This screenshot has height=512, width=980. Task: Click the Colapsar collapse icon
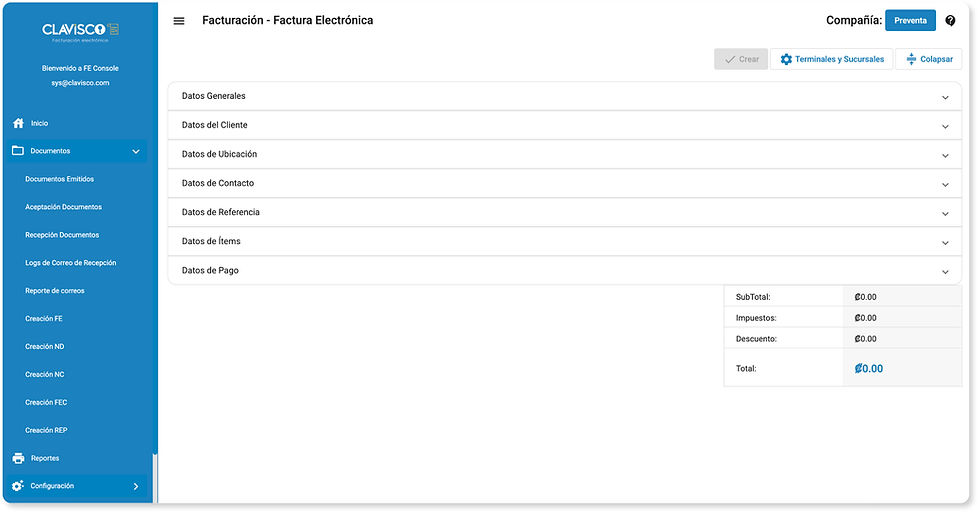(911, 59)
